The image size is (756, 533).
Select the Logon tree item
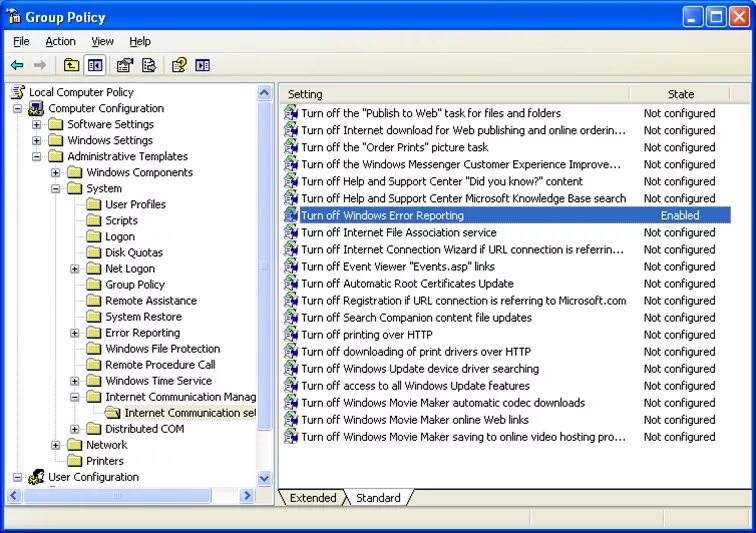(x=120, y=237)
